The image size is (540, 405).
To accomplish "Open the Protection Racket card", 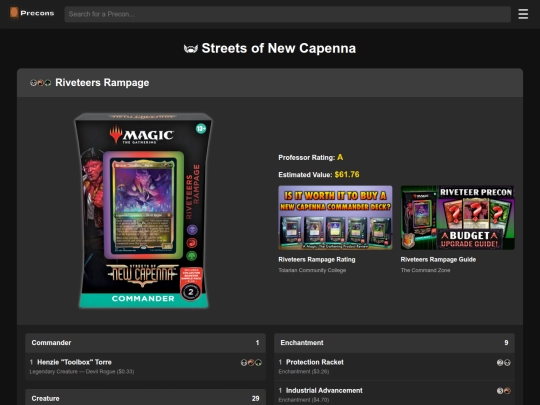I will [315, 362].
